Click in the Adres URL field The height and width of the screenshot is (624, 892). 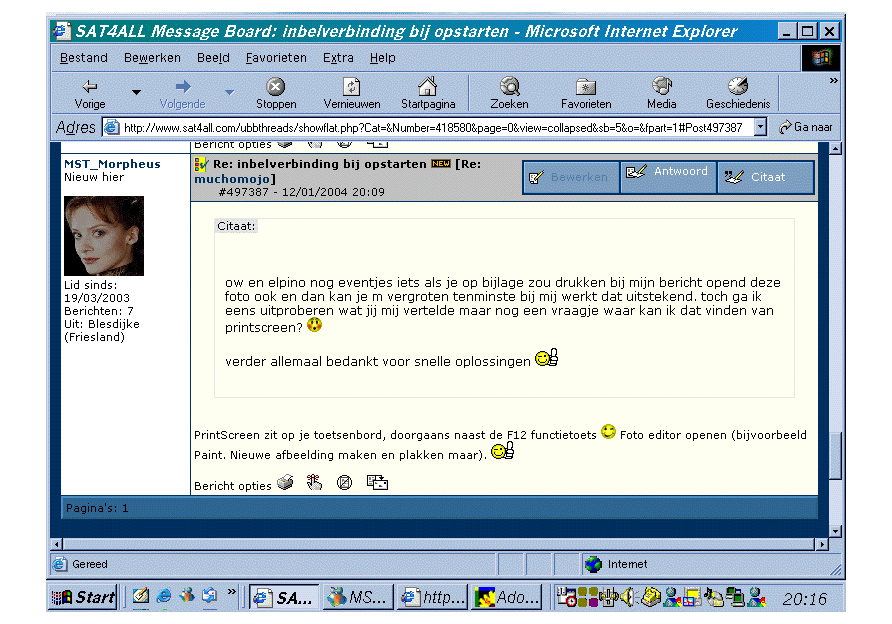pyautogui.click(x=432, y=127)
